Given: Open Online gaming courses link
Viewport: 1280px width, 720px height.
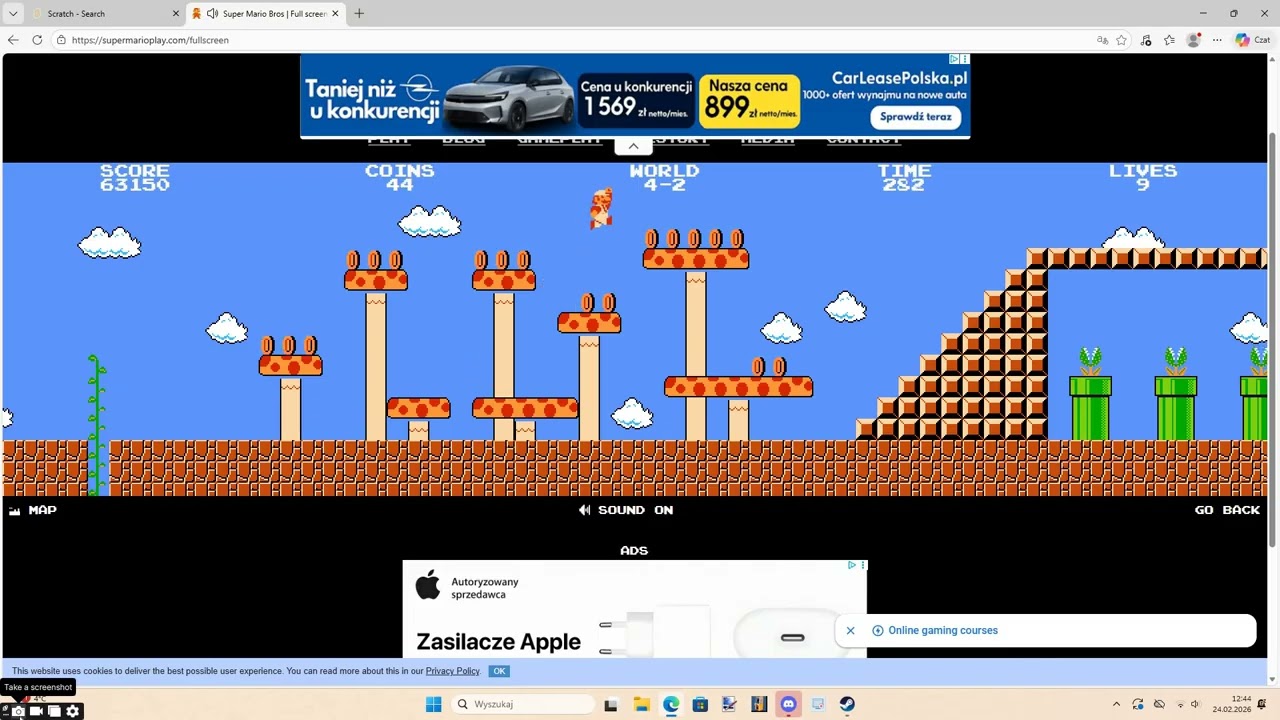Looking at the screenshot, I should pyautogui.click(x=943, y=630).
